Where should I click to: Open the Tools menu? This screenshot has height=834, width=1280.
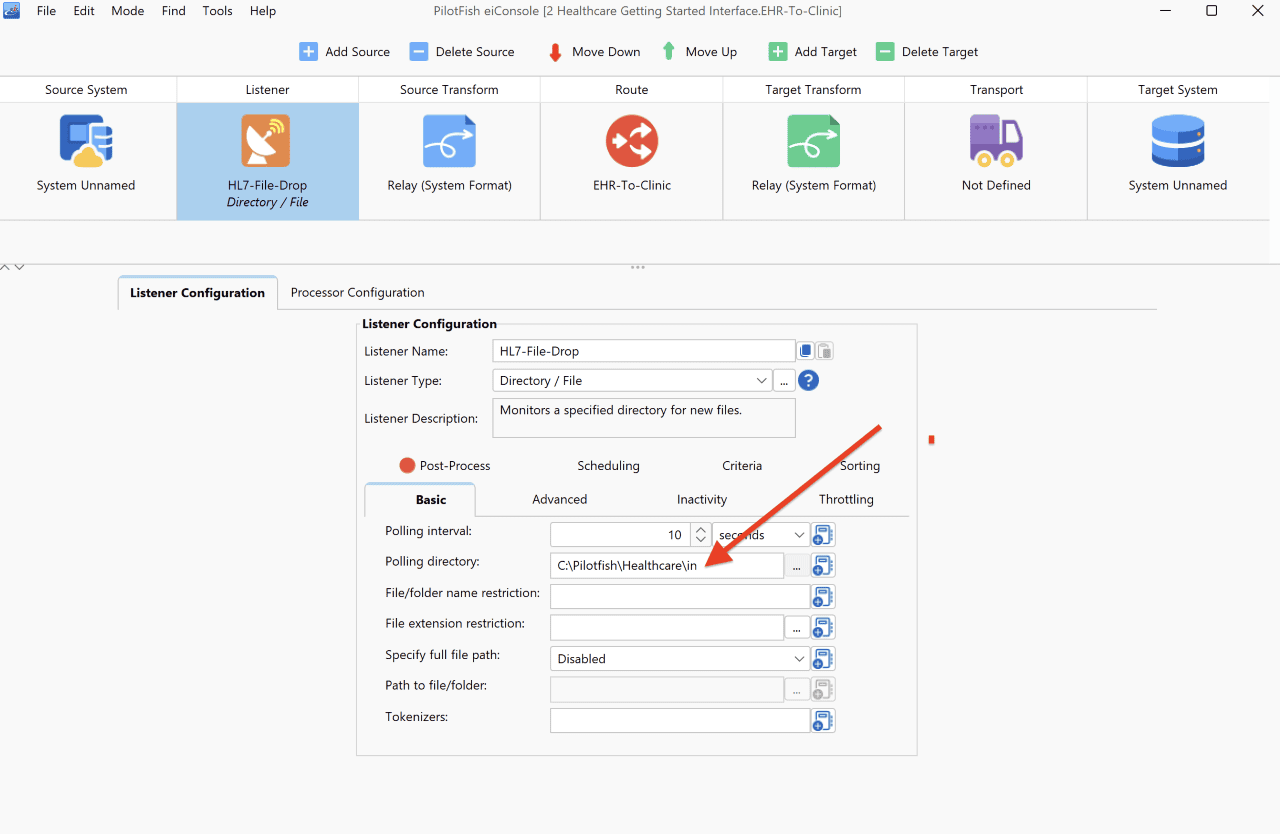click(217, 11)
